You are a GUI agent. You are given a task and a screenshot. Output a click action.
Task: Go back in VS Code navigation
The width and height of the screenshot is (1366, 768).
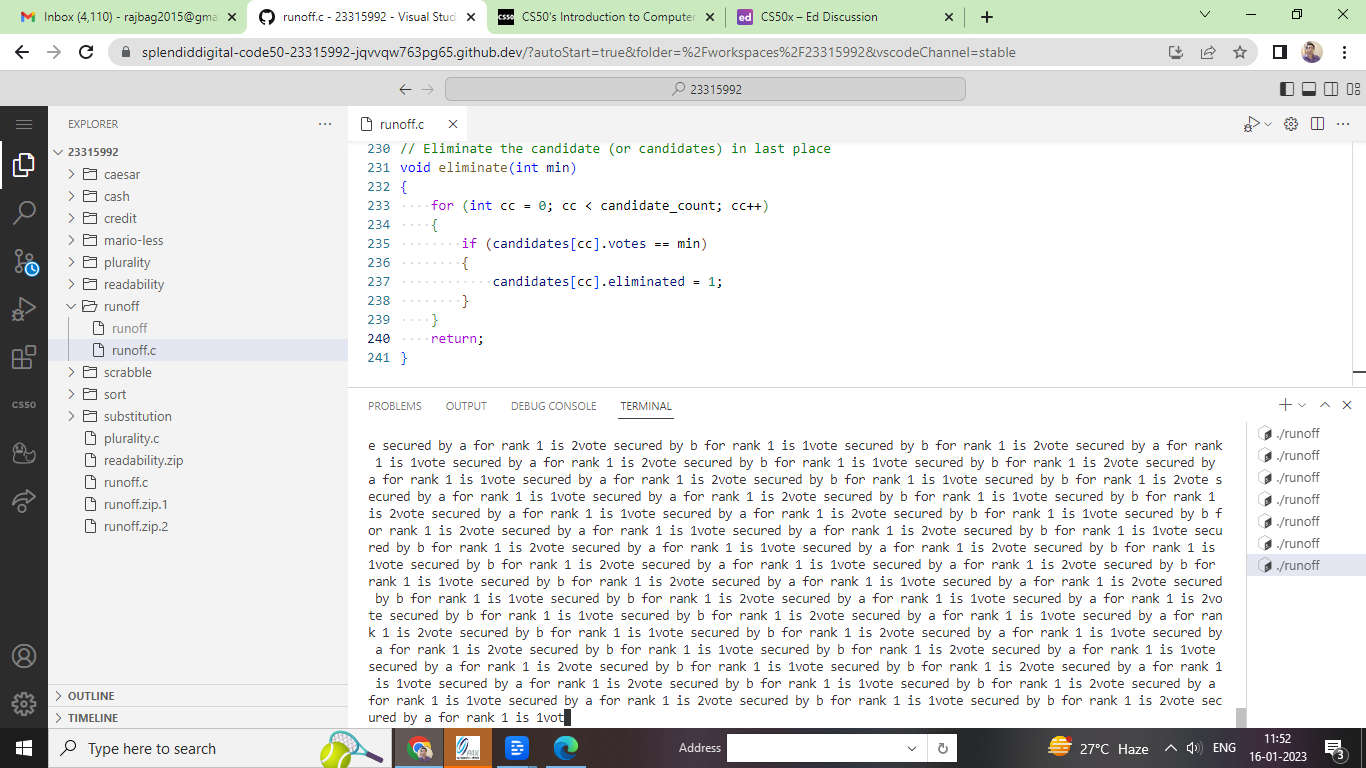405,89
